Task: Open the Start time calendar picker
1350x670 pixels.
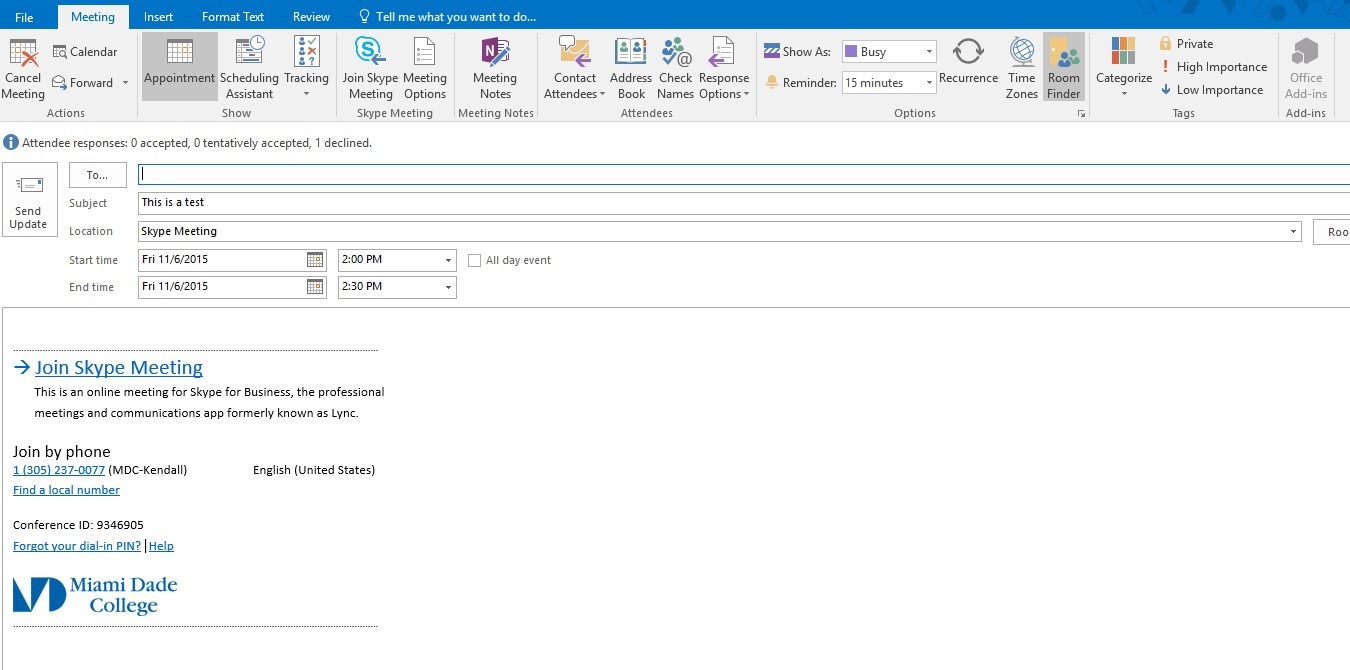Action: pos(315,260)
